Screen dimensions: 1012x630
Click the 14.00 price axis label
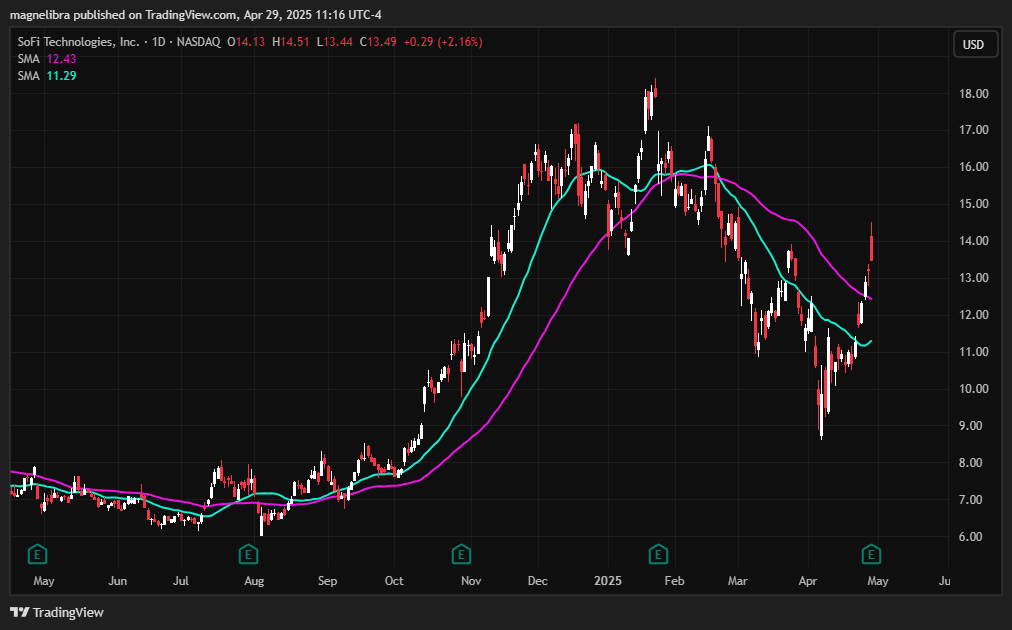click(973, 241)
